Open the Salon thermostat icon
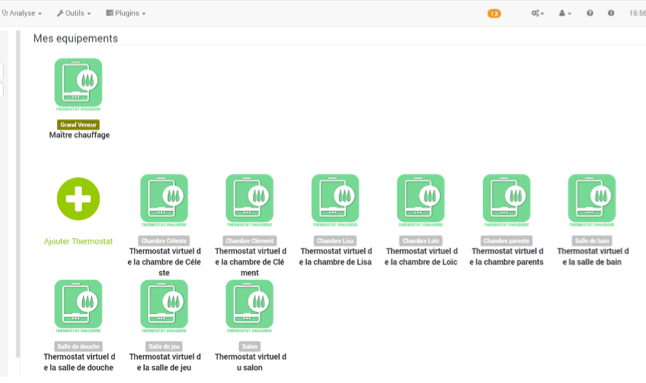Screen dimensions: 646x383 click(x=250, y=306)
